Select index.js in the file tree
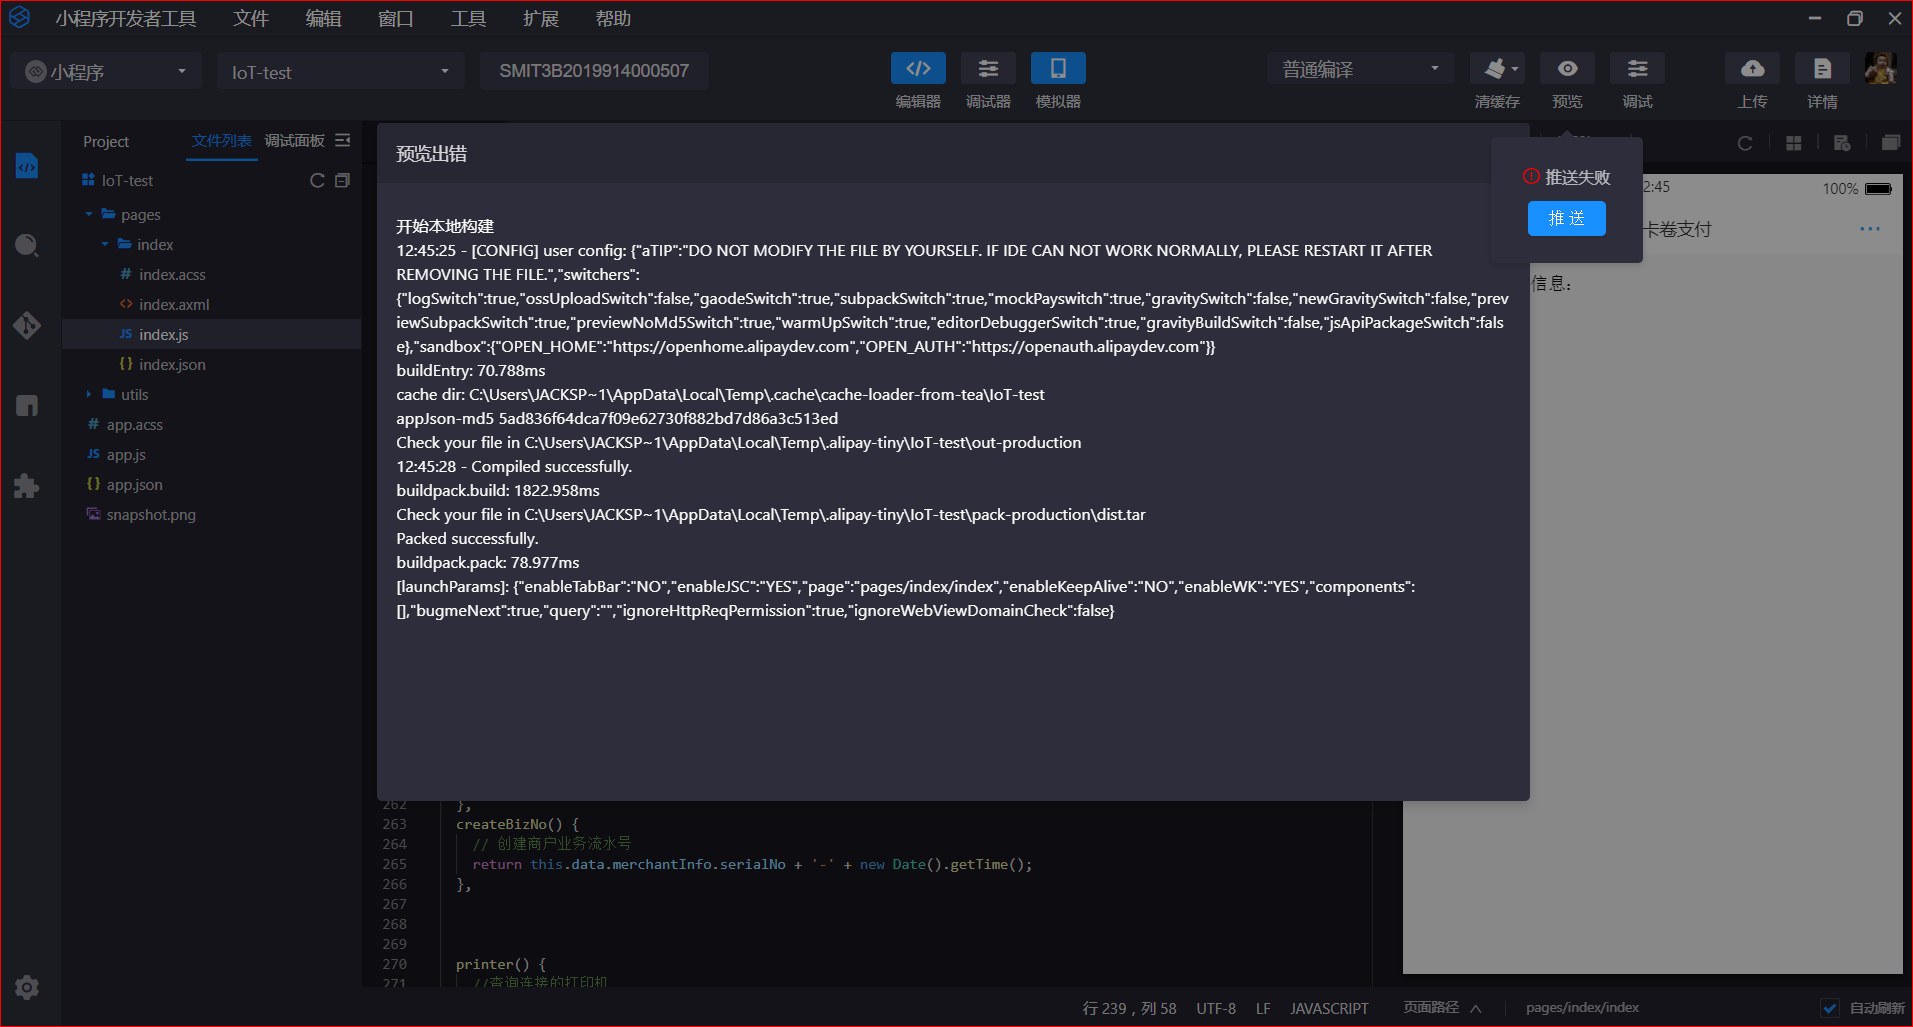This screenshot has width=1913, height=1027. (x=211, y=334)
